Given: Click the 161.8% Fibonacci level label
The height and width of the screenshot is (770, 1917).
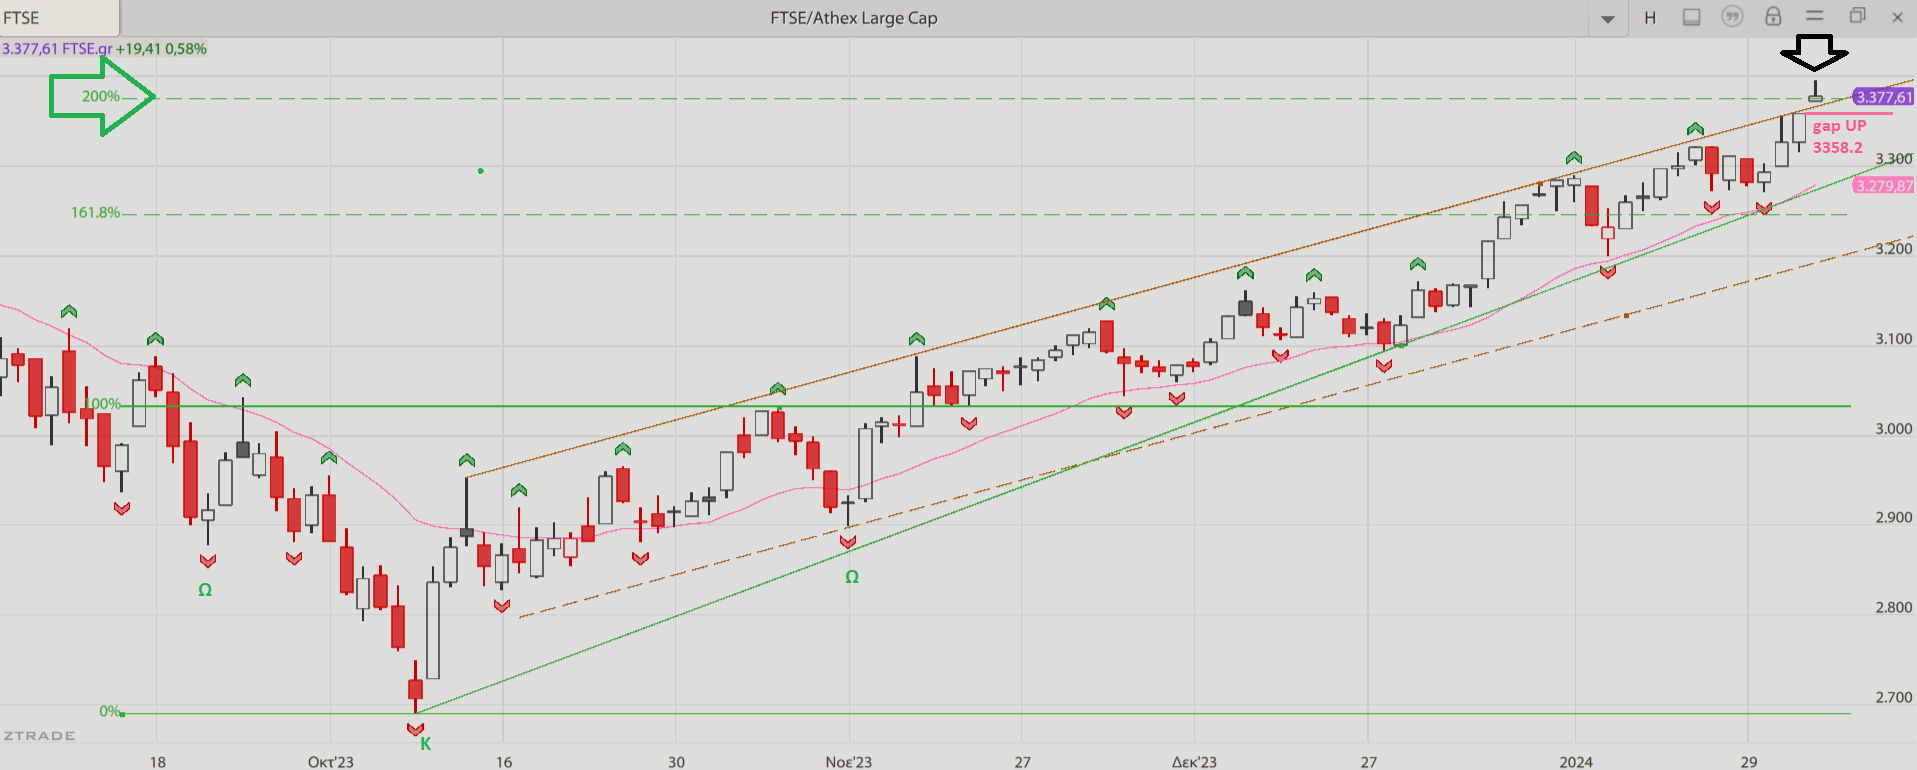Looking at the screenshot, I should [x=95, y=212].
